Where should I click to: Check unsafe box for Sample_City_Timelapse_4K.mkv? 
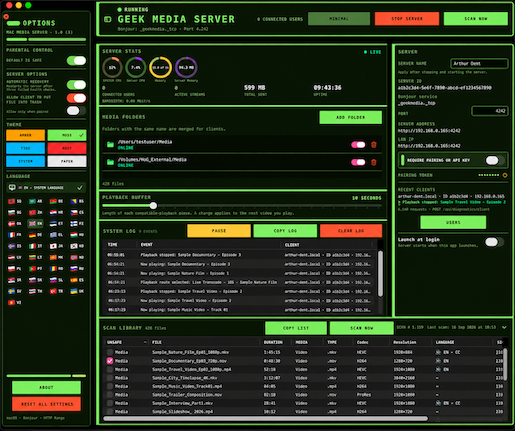pos(110,378)
